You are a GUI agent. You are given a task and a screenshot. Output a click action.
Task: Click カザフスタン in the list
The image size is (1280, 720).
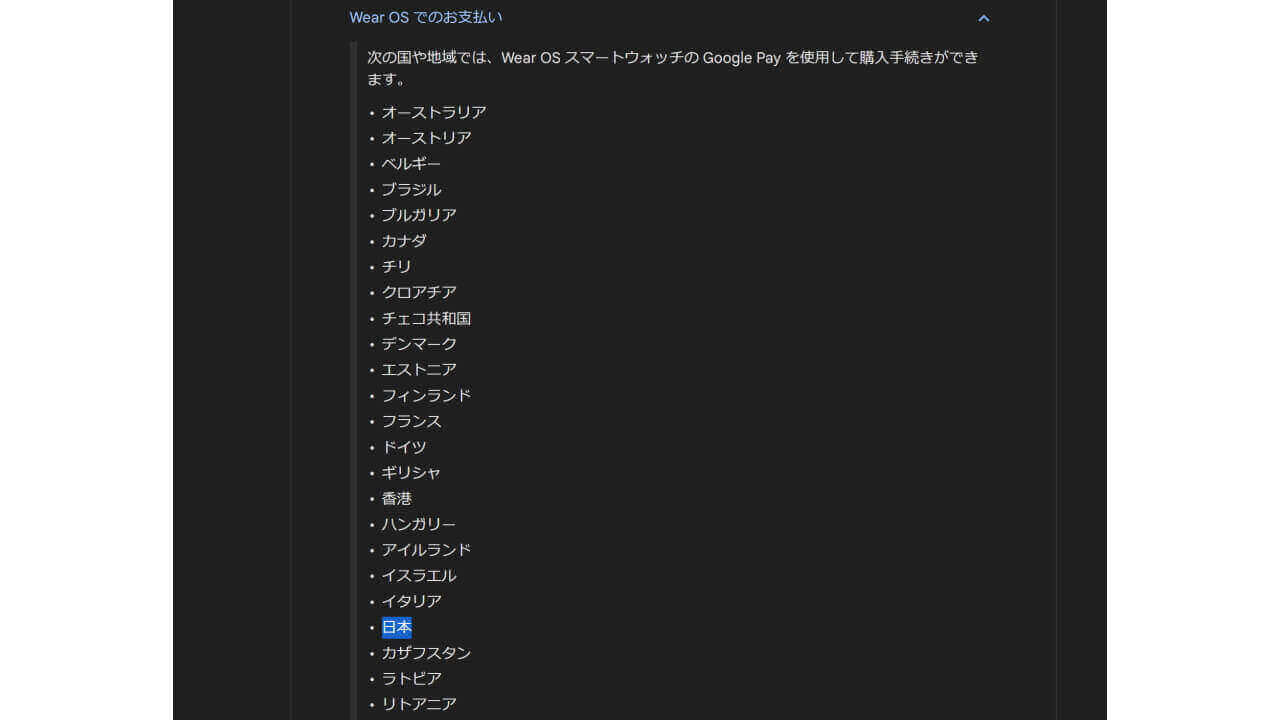(426, 654)
